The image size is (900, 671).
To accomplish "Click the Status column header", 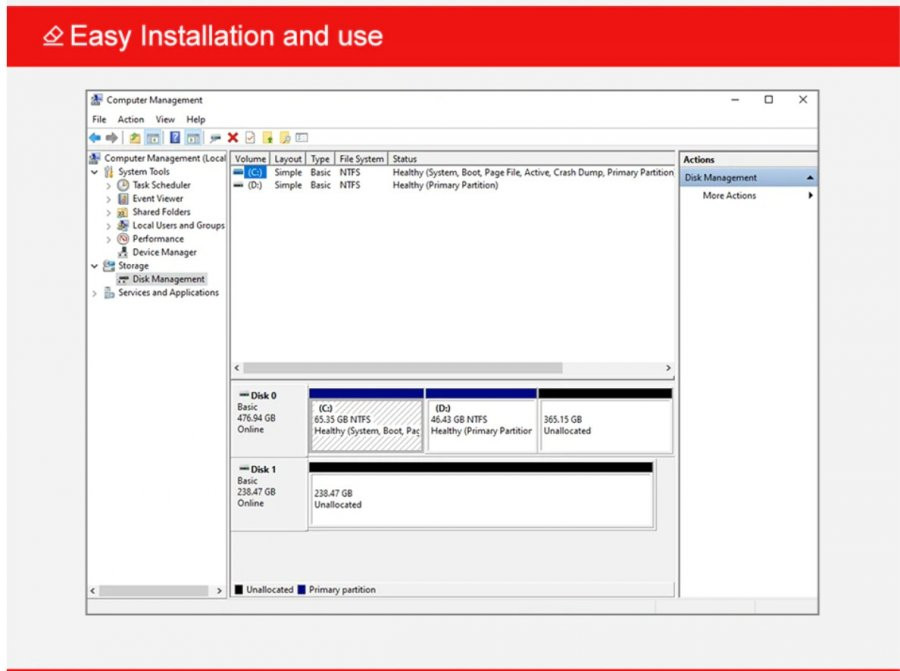I will (x=404, y=159).
